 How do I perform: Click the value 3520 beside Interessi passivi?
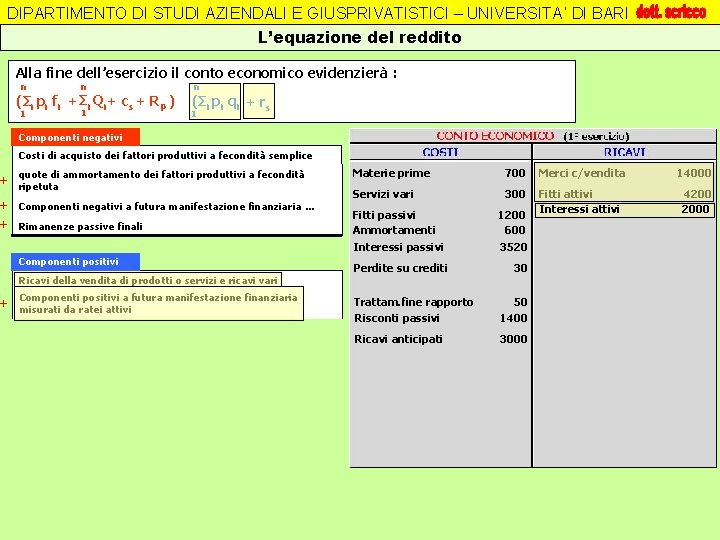[513, 247]
